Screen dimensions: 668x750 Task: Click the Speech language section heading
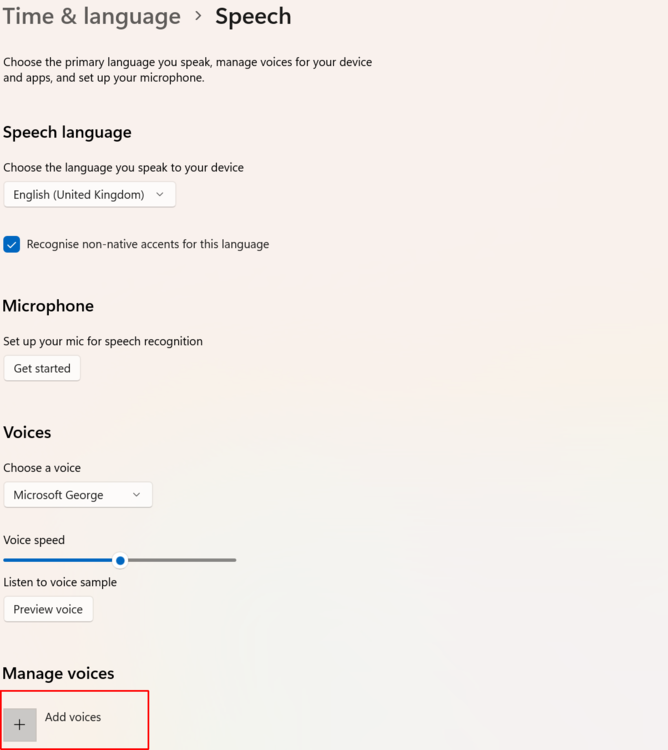tap(67, 132)
